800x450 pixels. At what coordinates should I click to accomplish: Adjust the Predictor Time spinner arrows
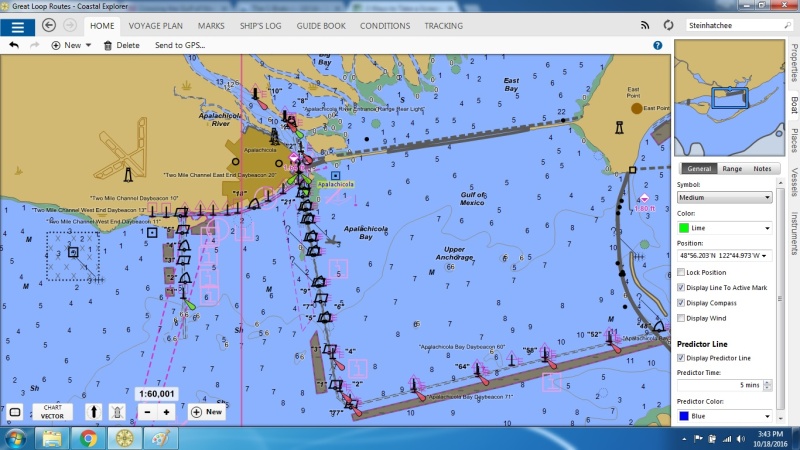point(767,385)
